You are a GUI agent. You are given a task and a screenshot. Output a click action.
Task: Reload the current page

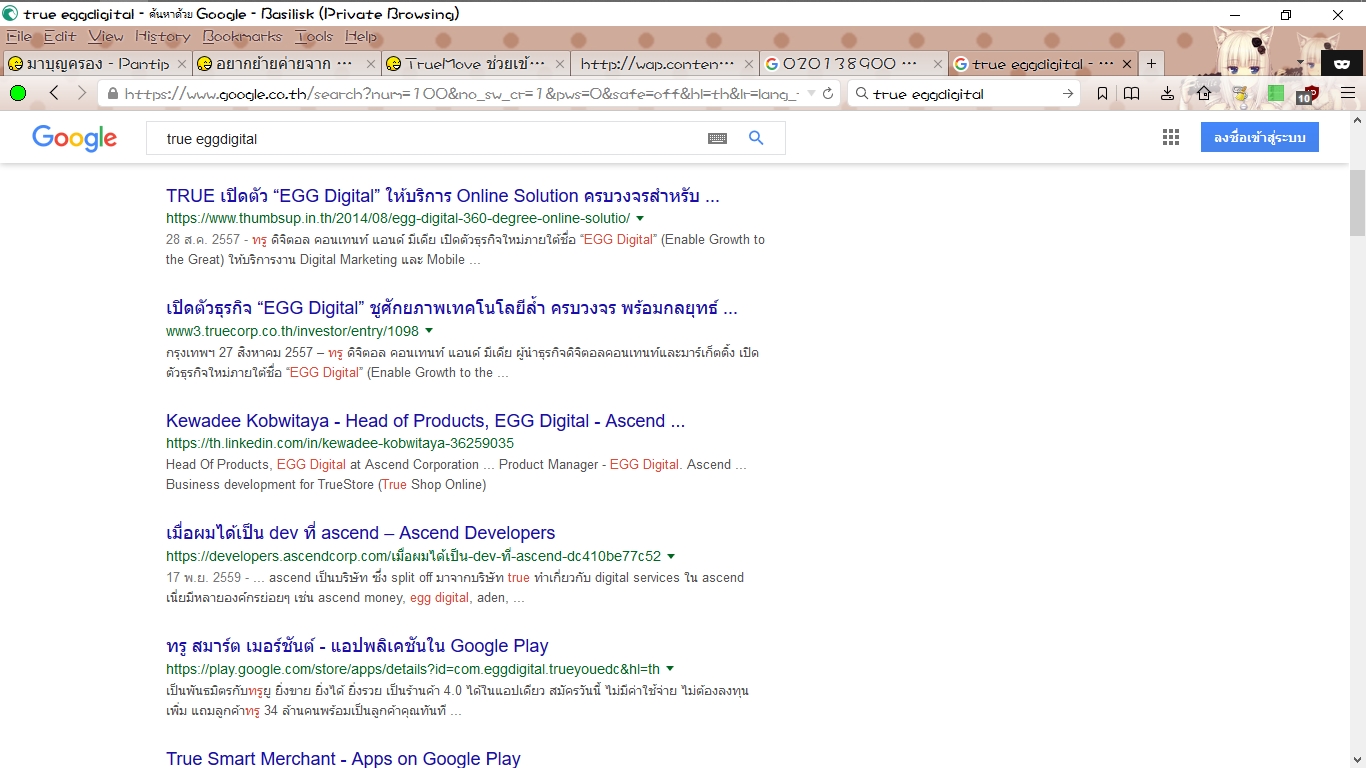828,94
